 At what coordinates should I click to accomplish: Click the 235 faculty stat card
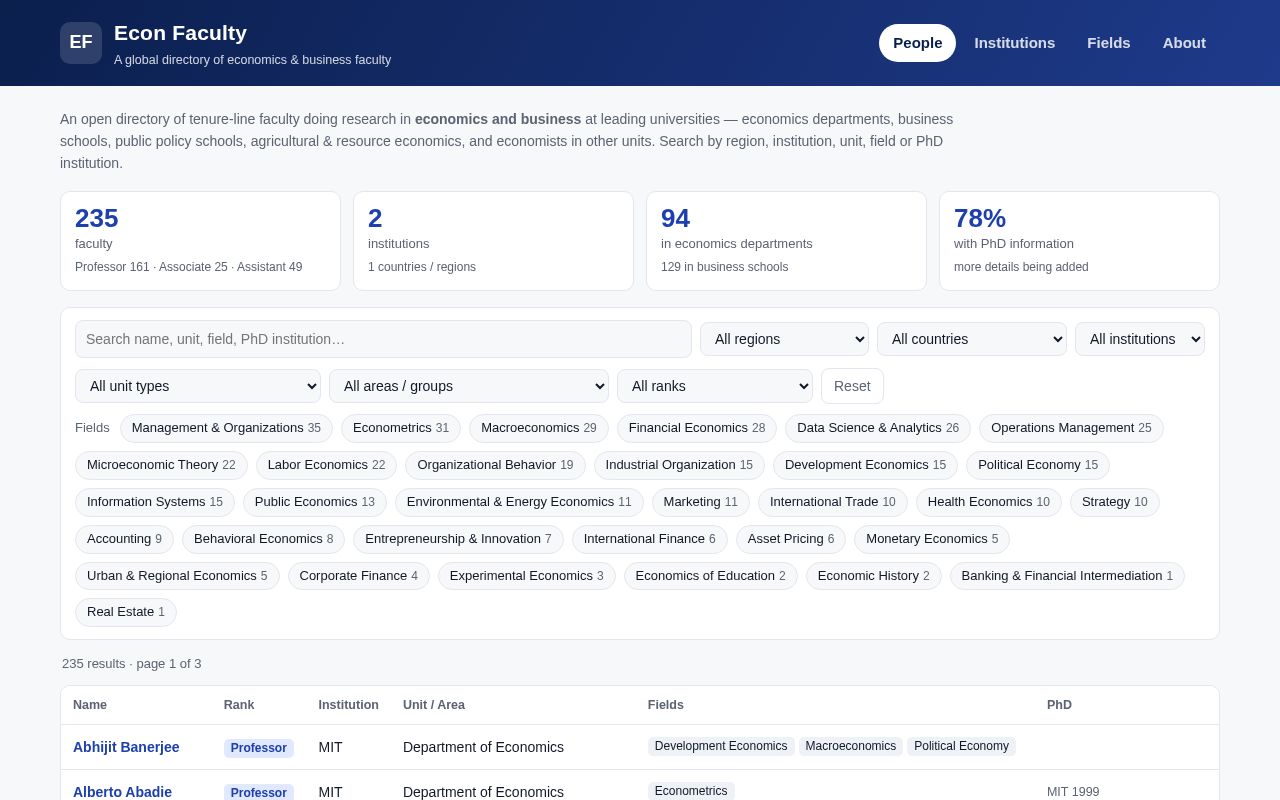pos(200,241)
